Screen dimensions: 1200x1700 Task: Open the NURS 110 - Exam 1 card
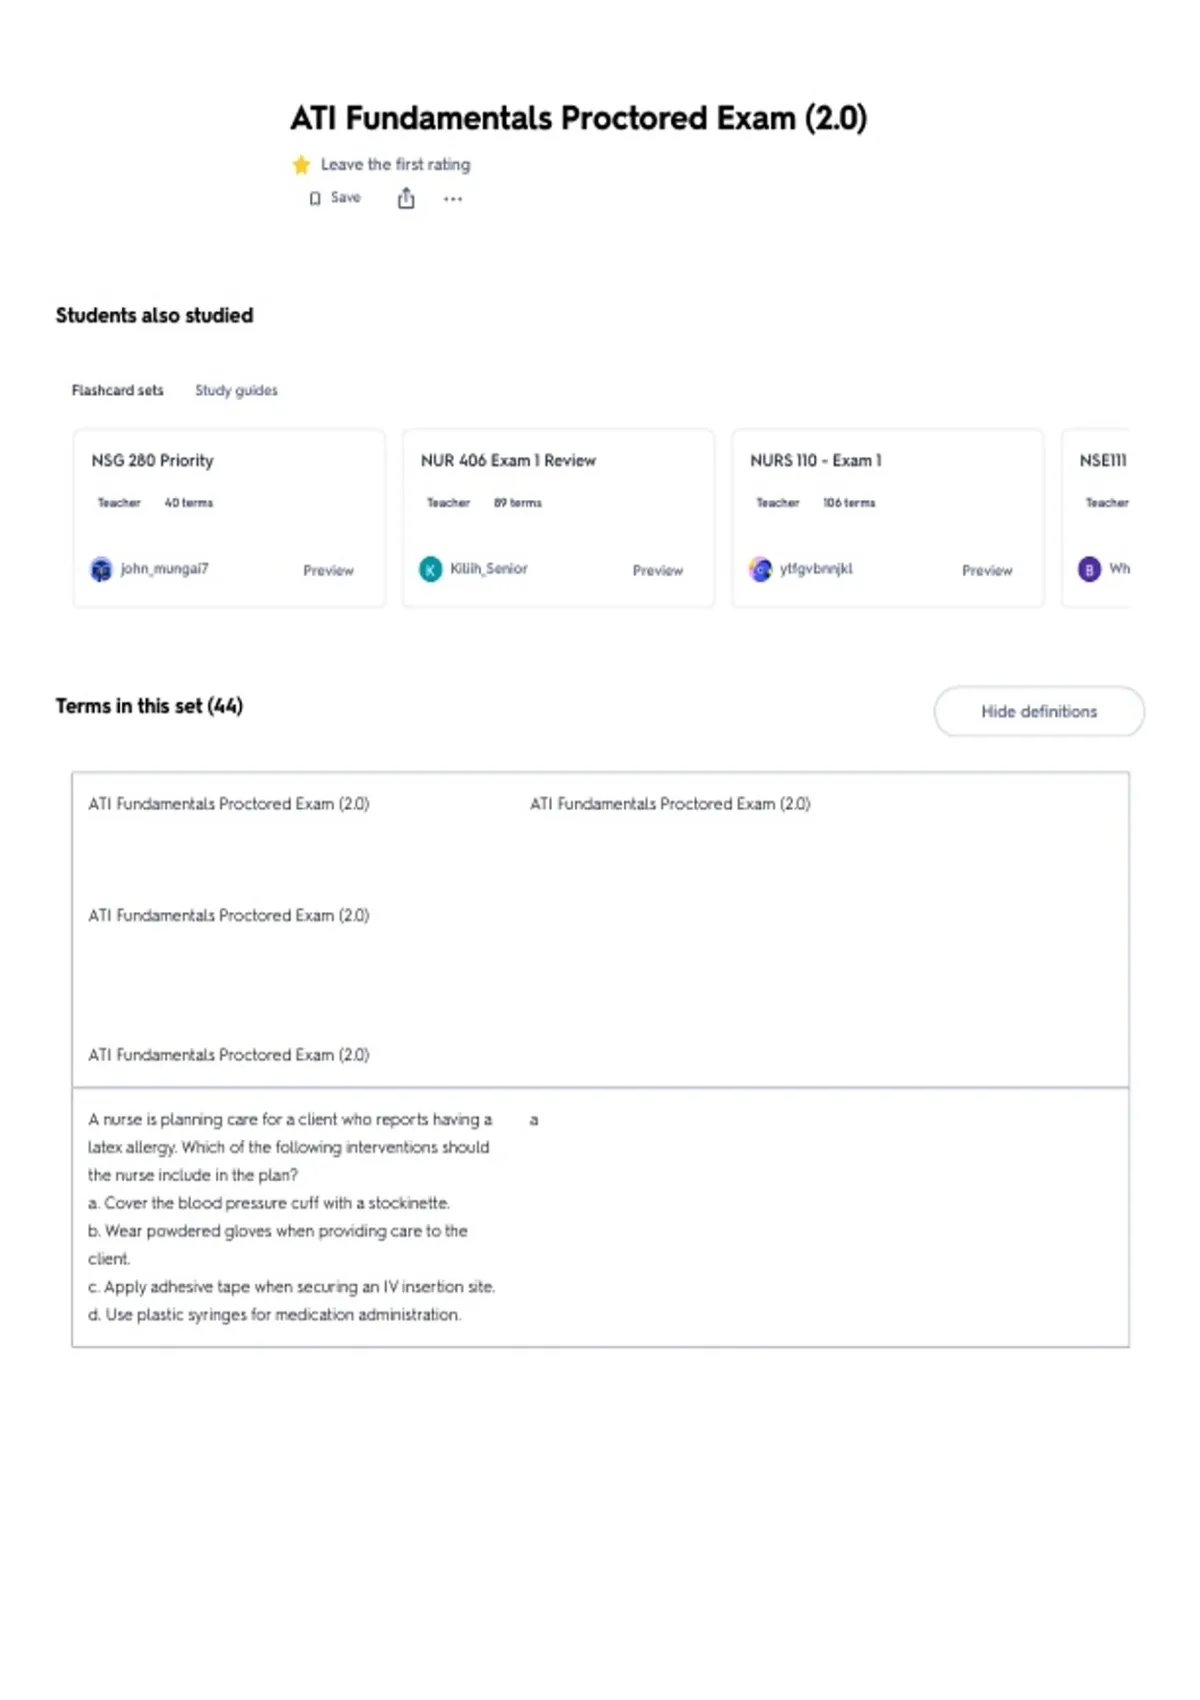888,518
